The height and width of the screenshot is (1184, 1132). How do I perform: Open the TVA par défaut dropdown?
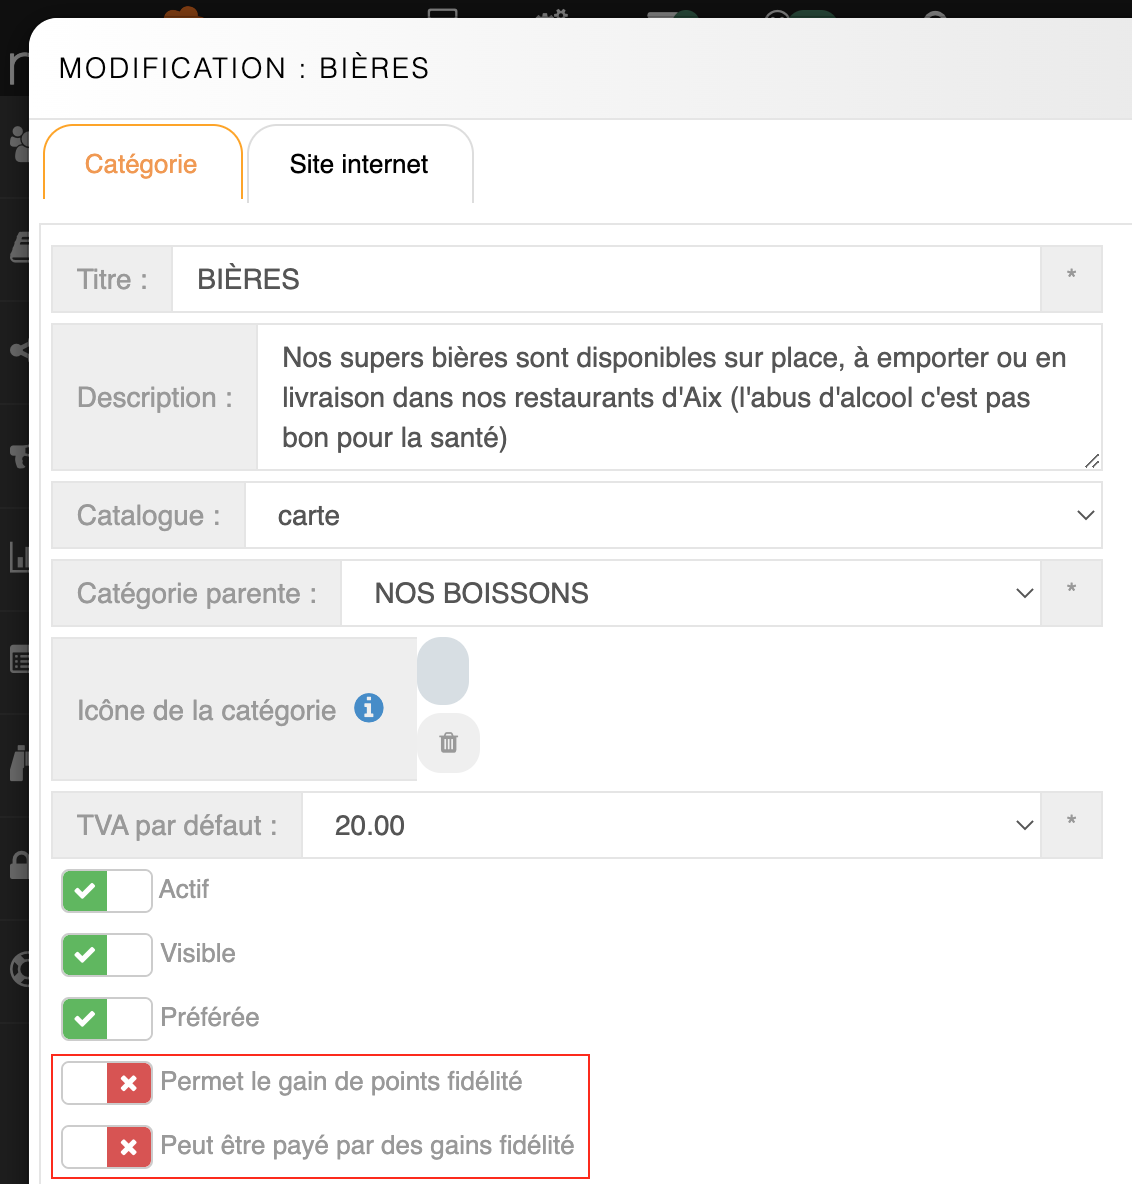(670, 826)
